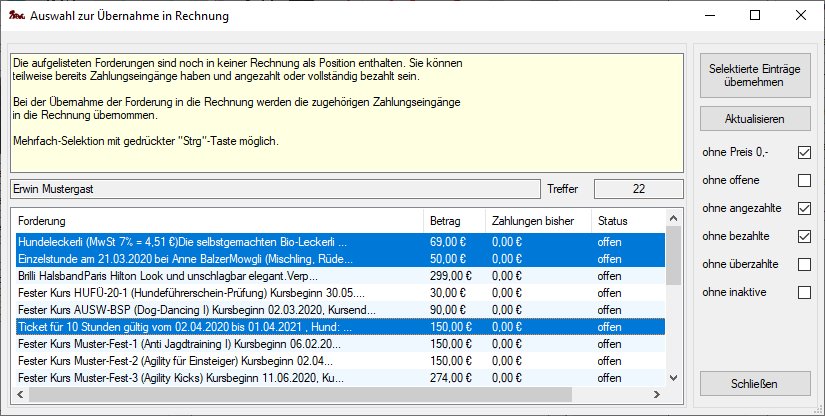The height and width of the screenshot is (416, 825).
Task: Click the Status column header
Action: pyautogui.click(x=625, y=220)
